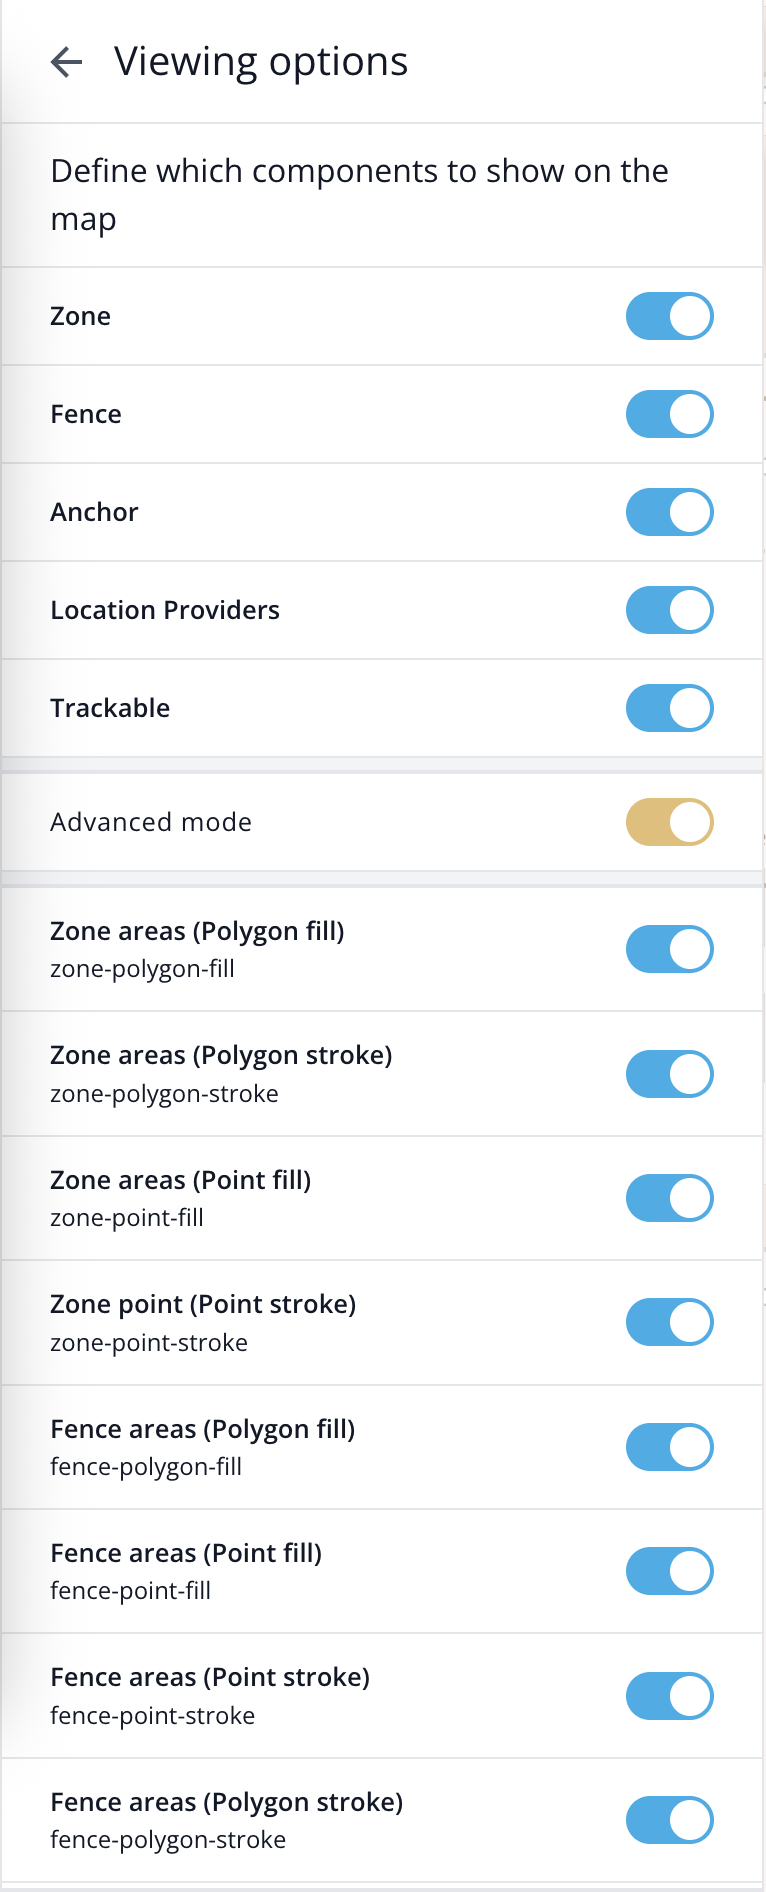Toggle Location Providers visibility
This screenshot has width=766, height=1892.
tap(669, 610)
